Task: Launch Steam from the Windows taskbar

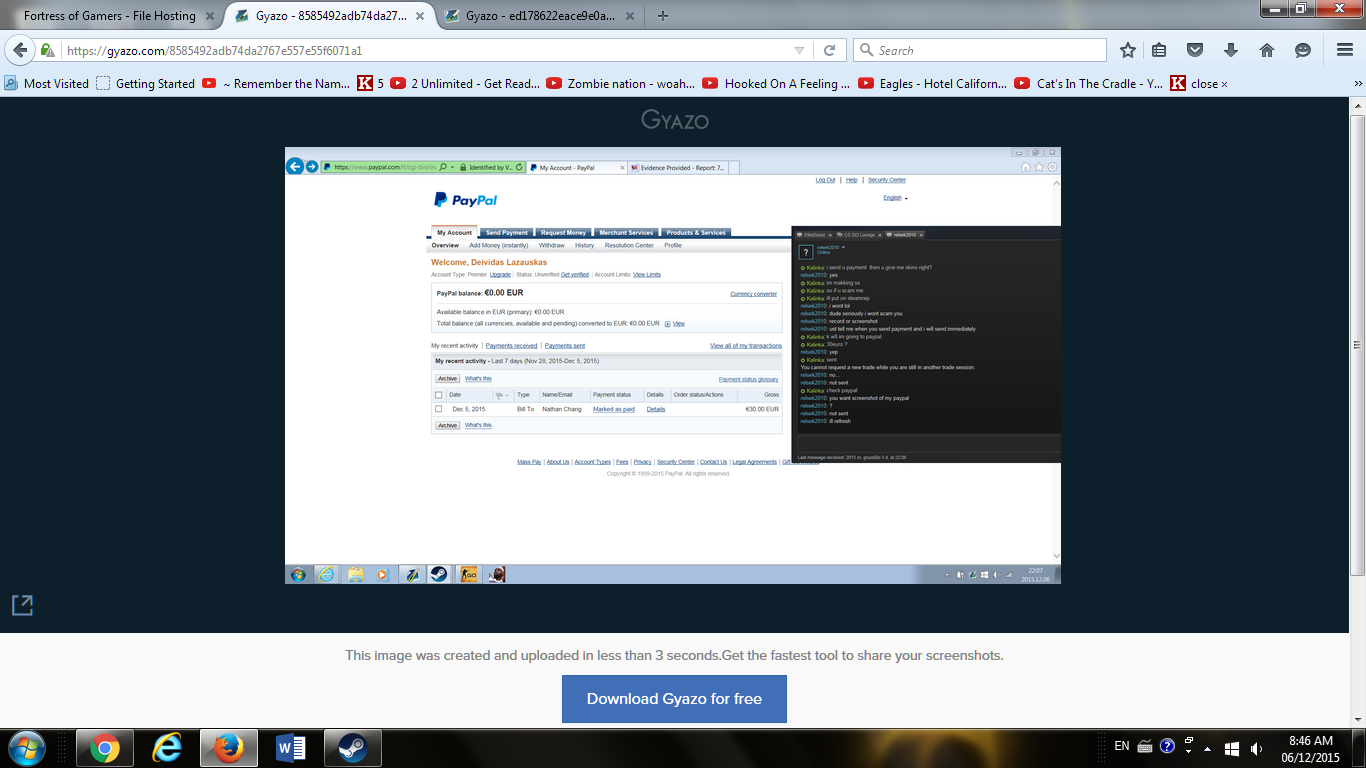Action: pos(351,747)
